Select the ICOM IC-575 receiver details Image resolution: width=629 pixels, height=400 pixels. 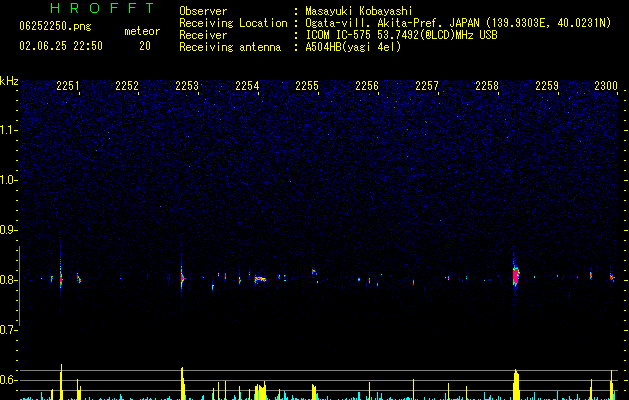coord(401,35)
